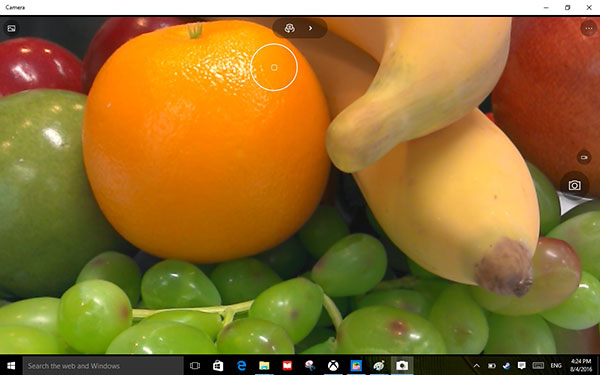Click the camera scene mode icon
Viewport: 600px width, 375px height.
point(290,28)
